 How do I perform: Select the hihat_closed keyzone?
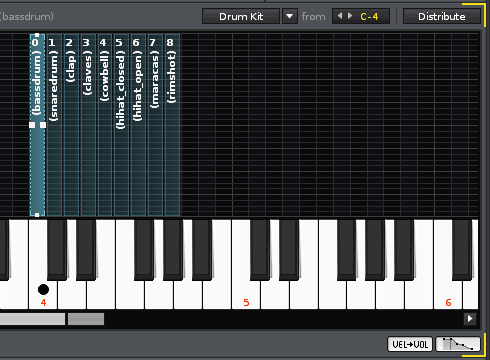[121, 125]
